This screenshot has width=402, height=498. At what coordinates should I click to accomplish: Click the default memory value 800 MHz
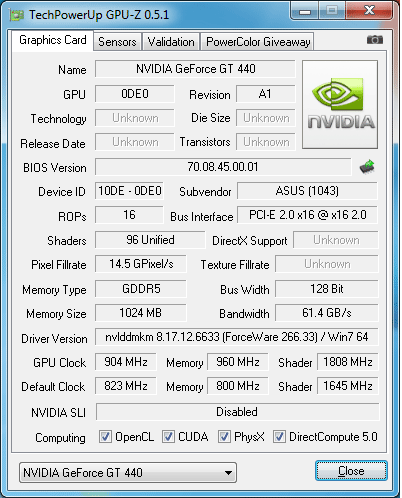pyautogui.click(x=238, y=386)
